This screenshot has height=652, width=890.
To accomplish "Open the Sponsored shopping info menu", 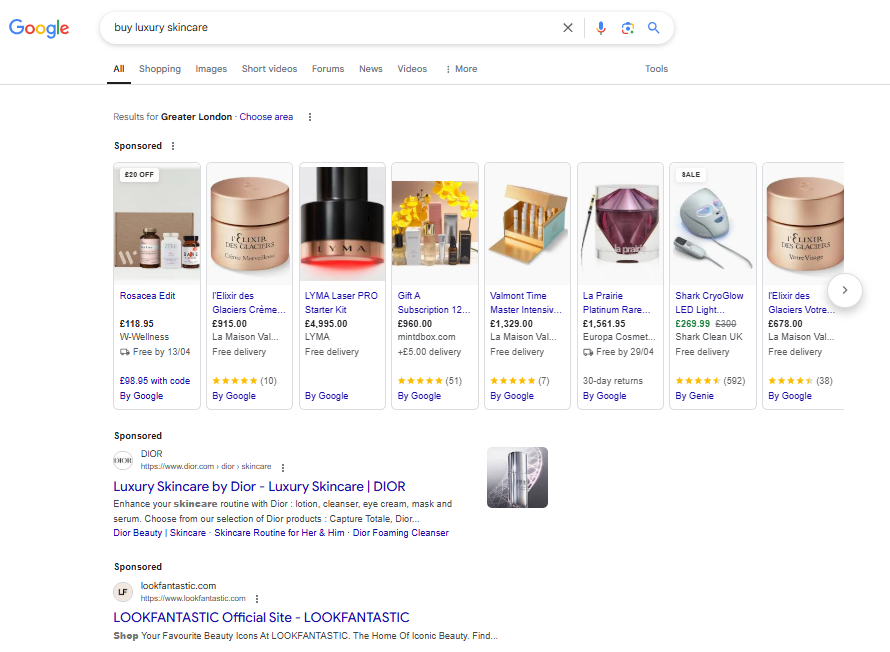I will click(x=173, y=146).
